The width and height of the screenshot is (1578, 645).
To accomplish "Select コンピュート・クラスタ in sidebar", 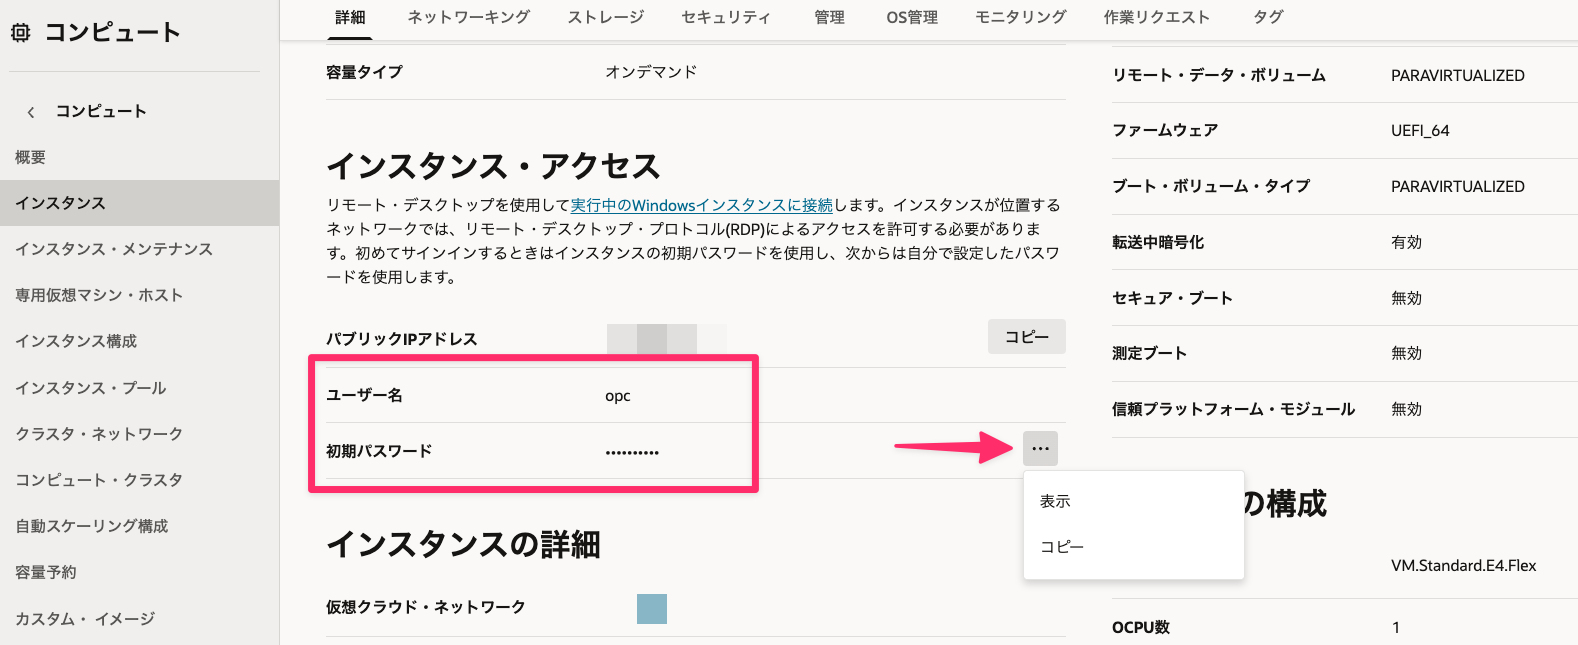I will tap(99, 480).
